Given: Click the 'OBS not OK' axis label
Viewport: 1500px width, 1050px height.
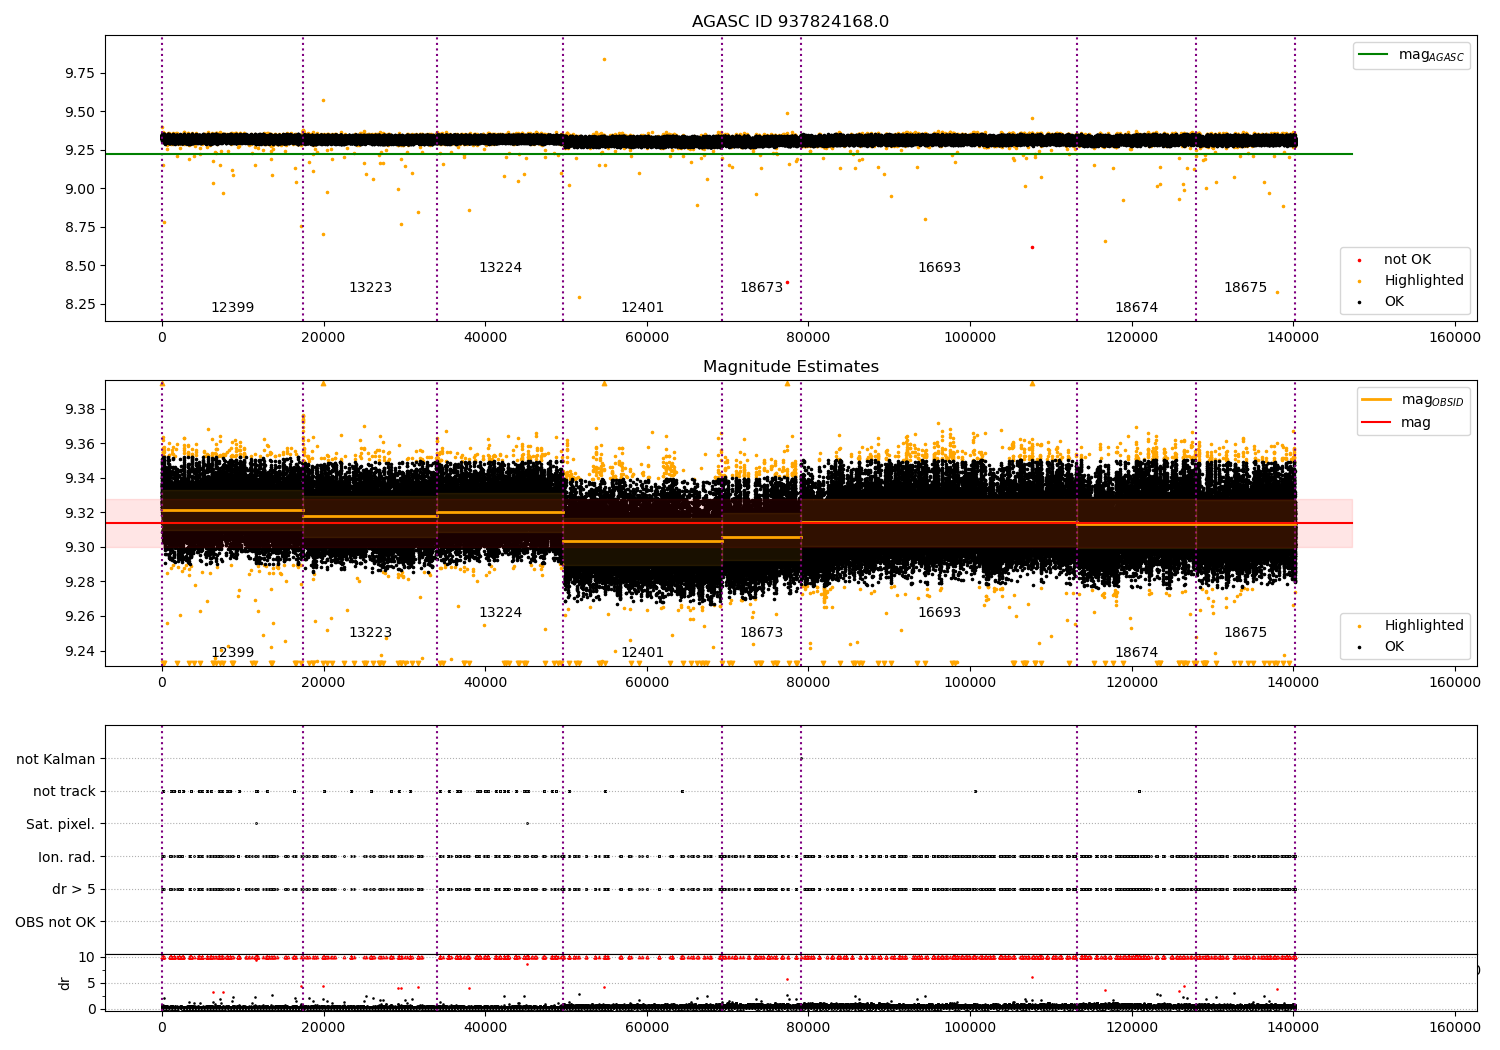Looking at the screenshot, I should tap(56, 922).
